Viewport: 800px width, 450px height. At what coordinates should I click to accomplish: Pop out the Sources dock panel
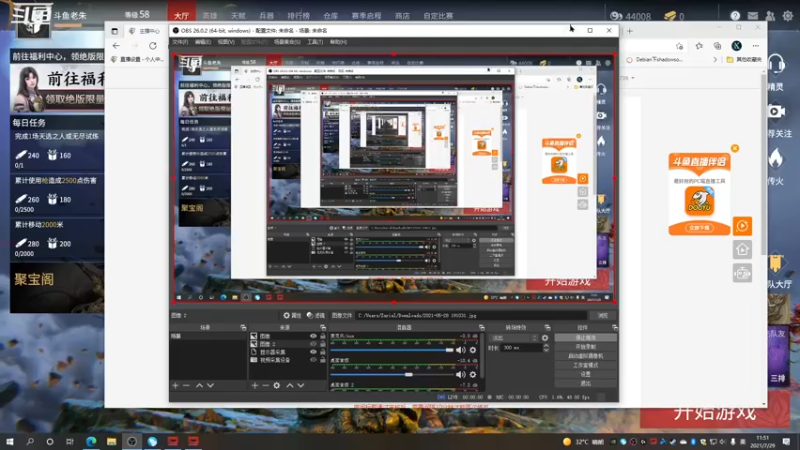tap(322, 328)
